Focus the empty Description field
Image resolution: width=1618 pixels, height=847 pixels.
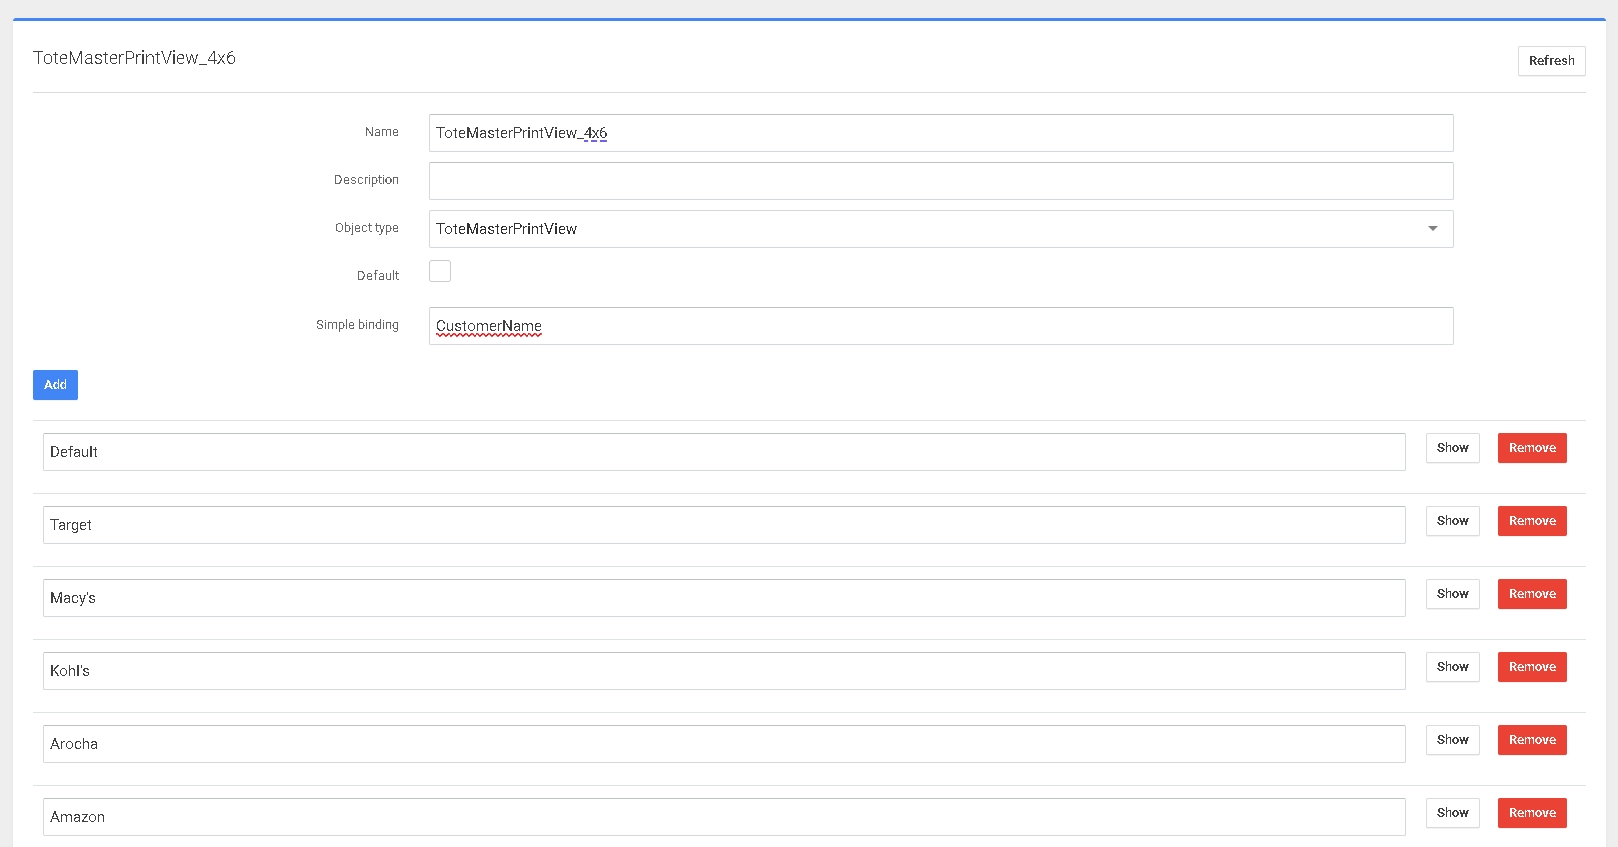coord(940,181)
